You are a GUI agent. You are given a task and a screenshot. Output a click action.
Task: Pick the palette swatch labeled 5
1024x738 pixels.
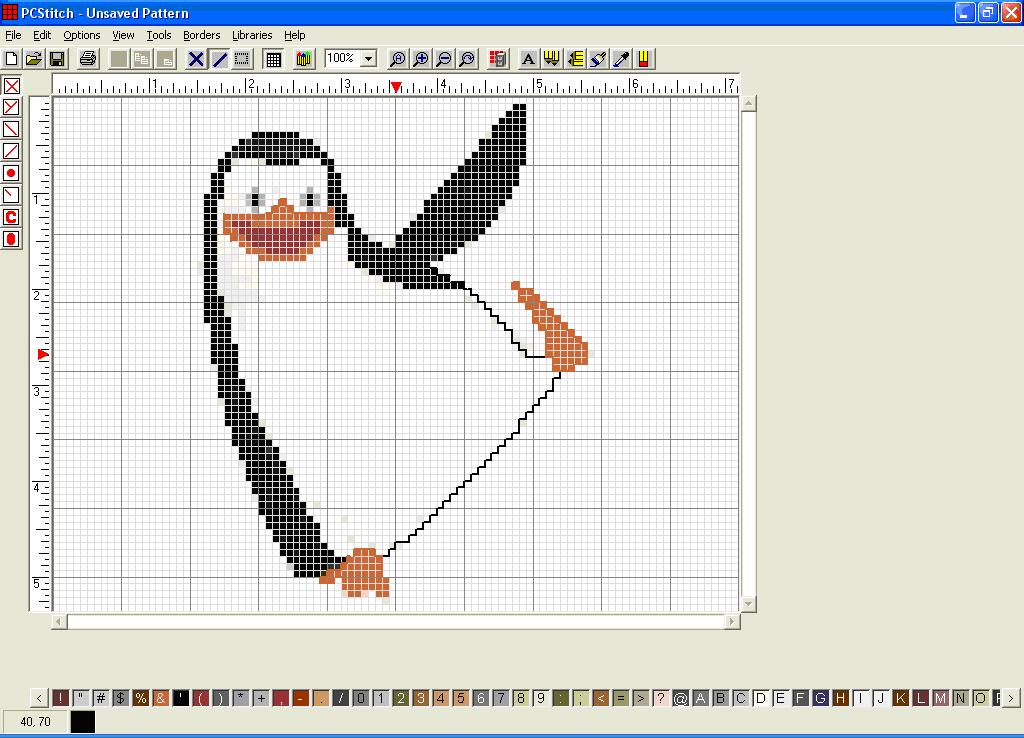coord(460,698)
